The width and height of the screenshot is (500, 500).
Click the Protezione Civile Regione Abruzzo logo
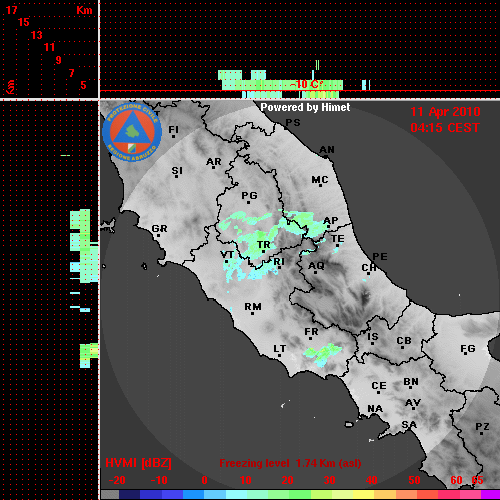132,132
